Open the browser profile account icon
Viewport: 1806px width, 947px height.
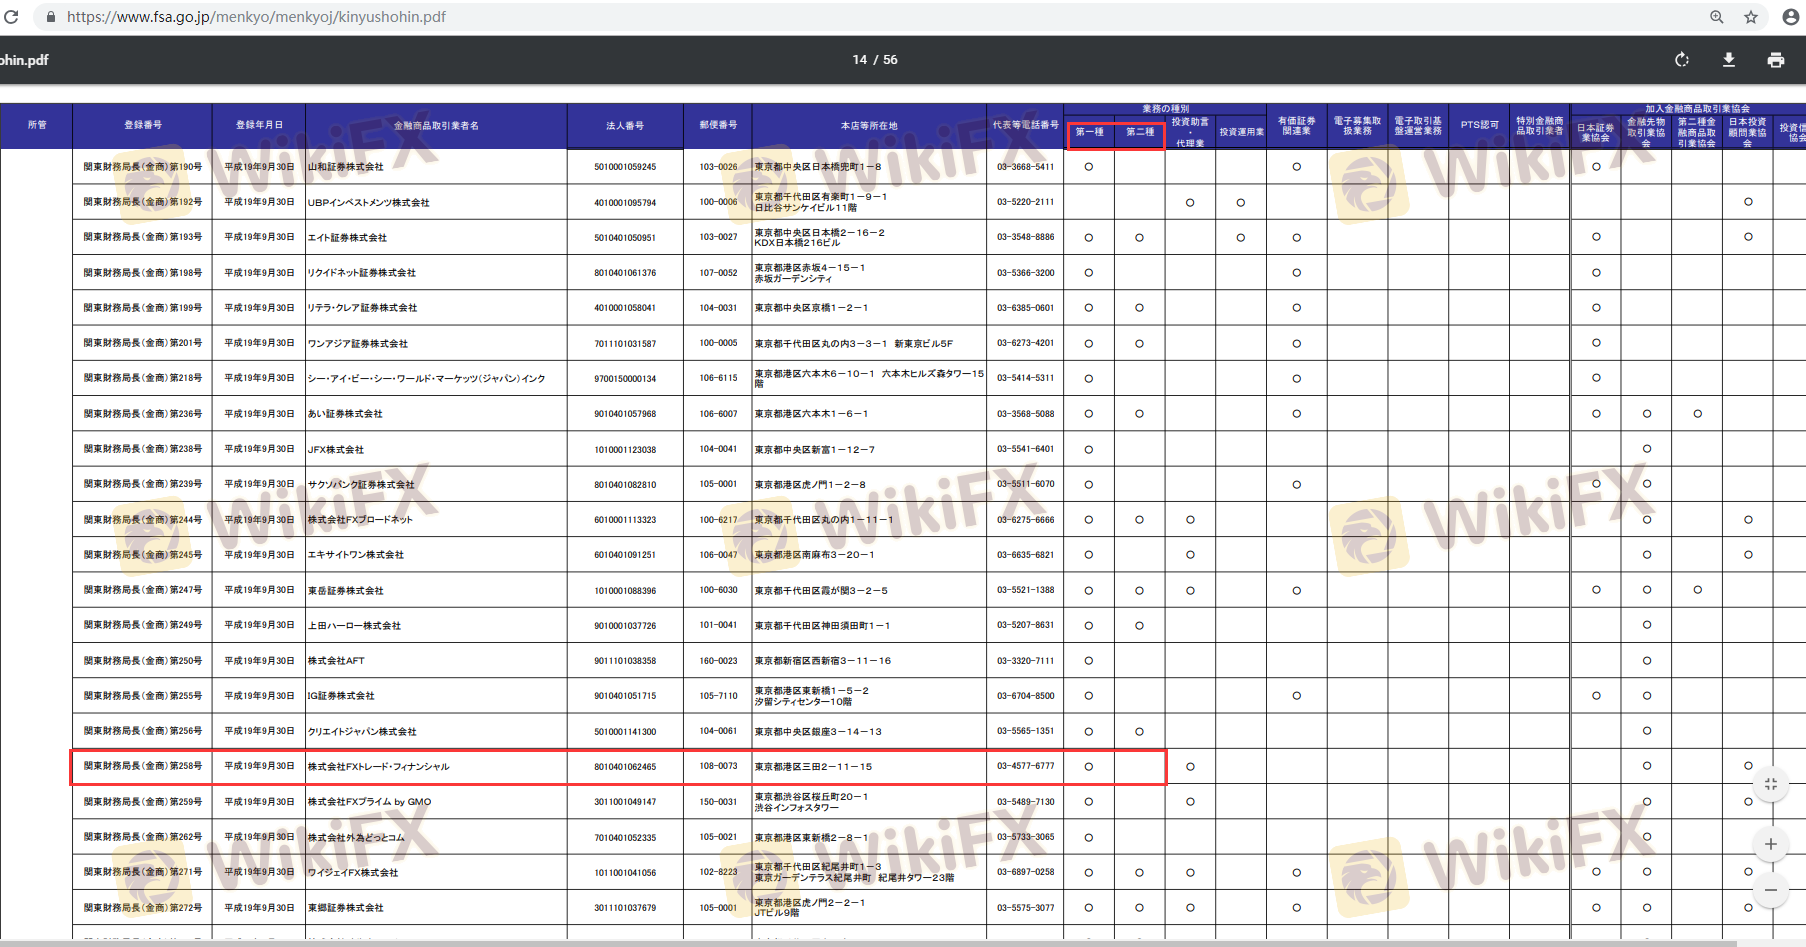click(1790, 17)
